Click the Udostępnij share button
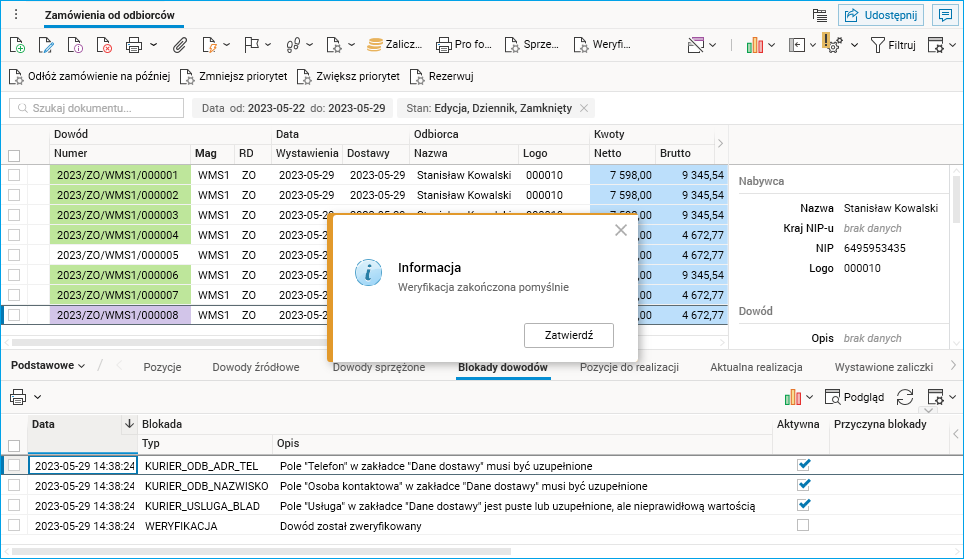This screenshot has width=964, height=559. pos(880,15)
